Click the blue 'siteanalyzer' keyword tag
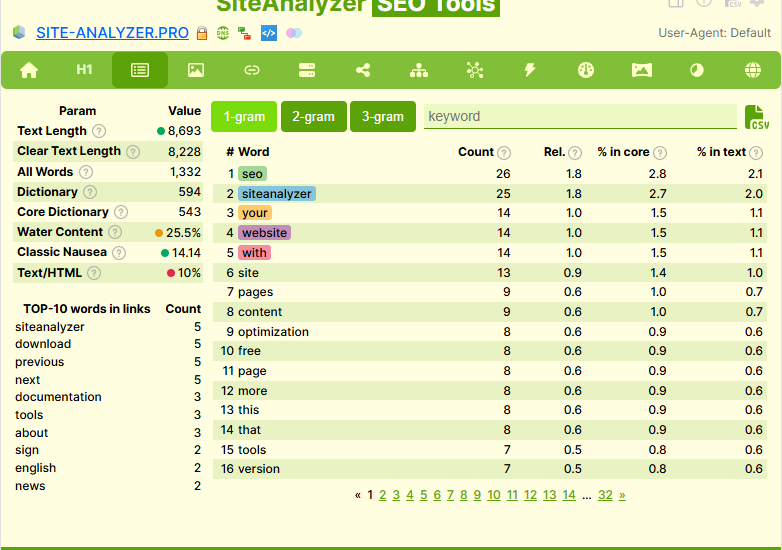The height and width of the screenshot is (550, 782). coord(277,193)
